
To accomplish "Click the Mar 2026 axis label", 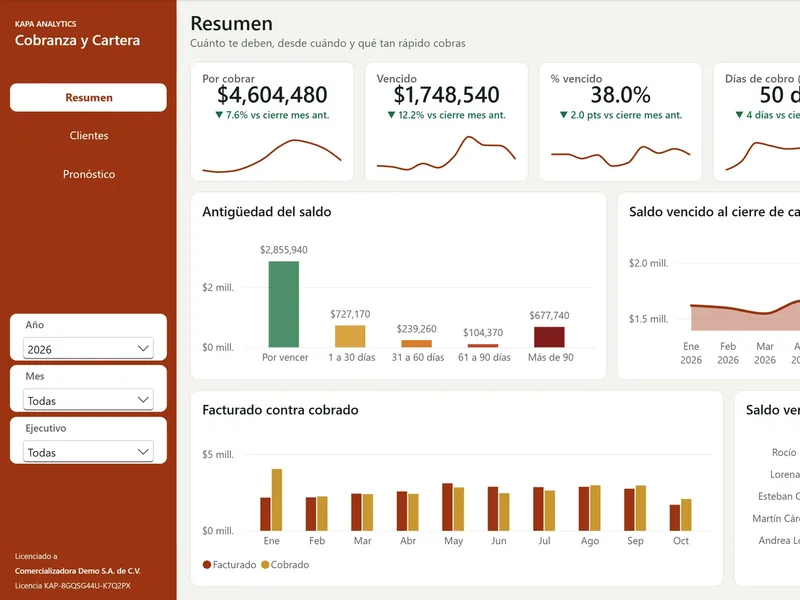I will coord(765,353).
